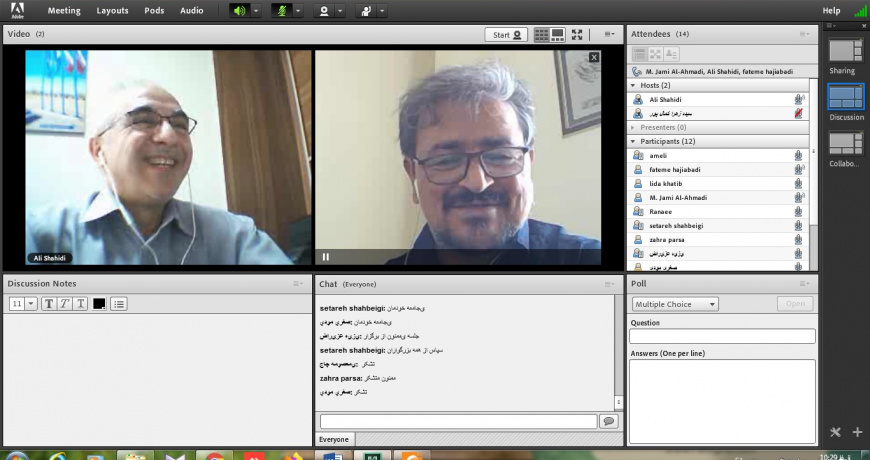Click the manage layouts tools icon

coord(835,432)
